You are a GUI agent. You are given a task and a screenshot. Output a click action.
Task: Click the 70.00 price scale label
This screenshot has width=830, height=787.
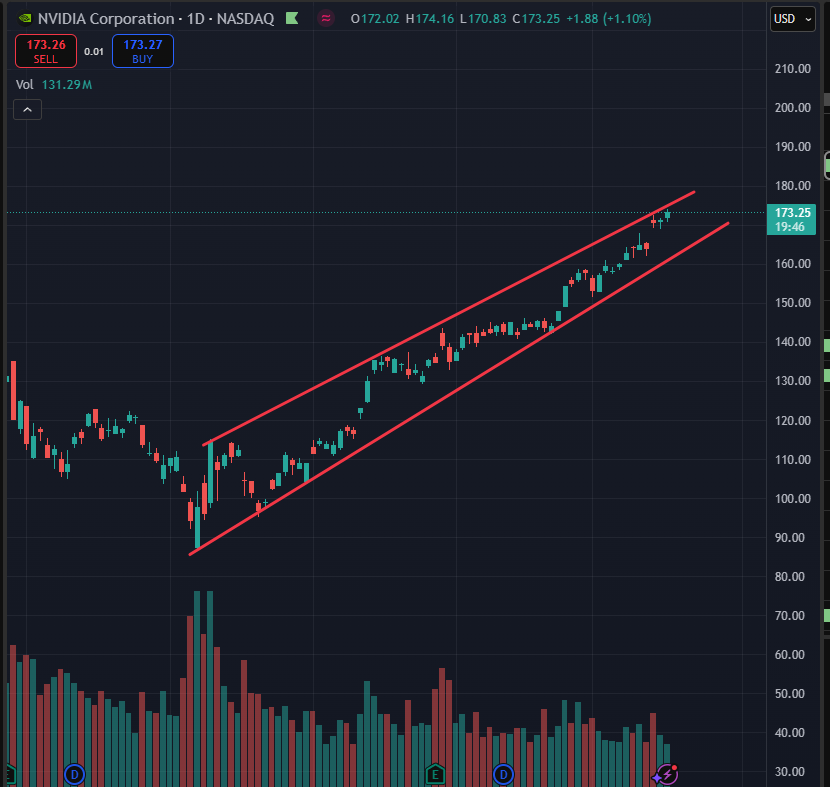[x=790, y=616]
